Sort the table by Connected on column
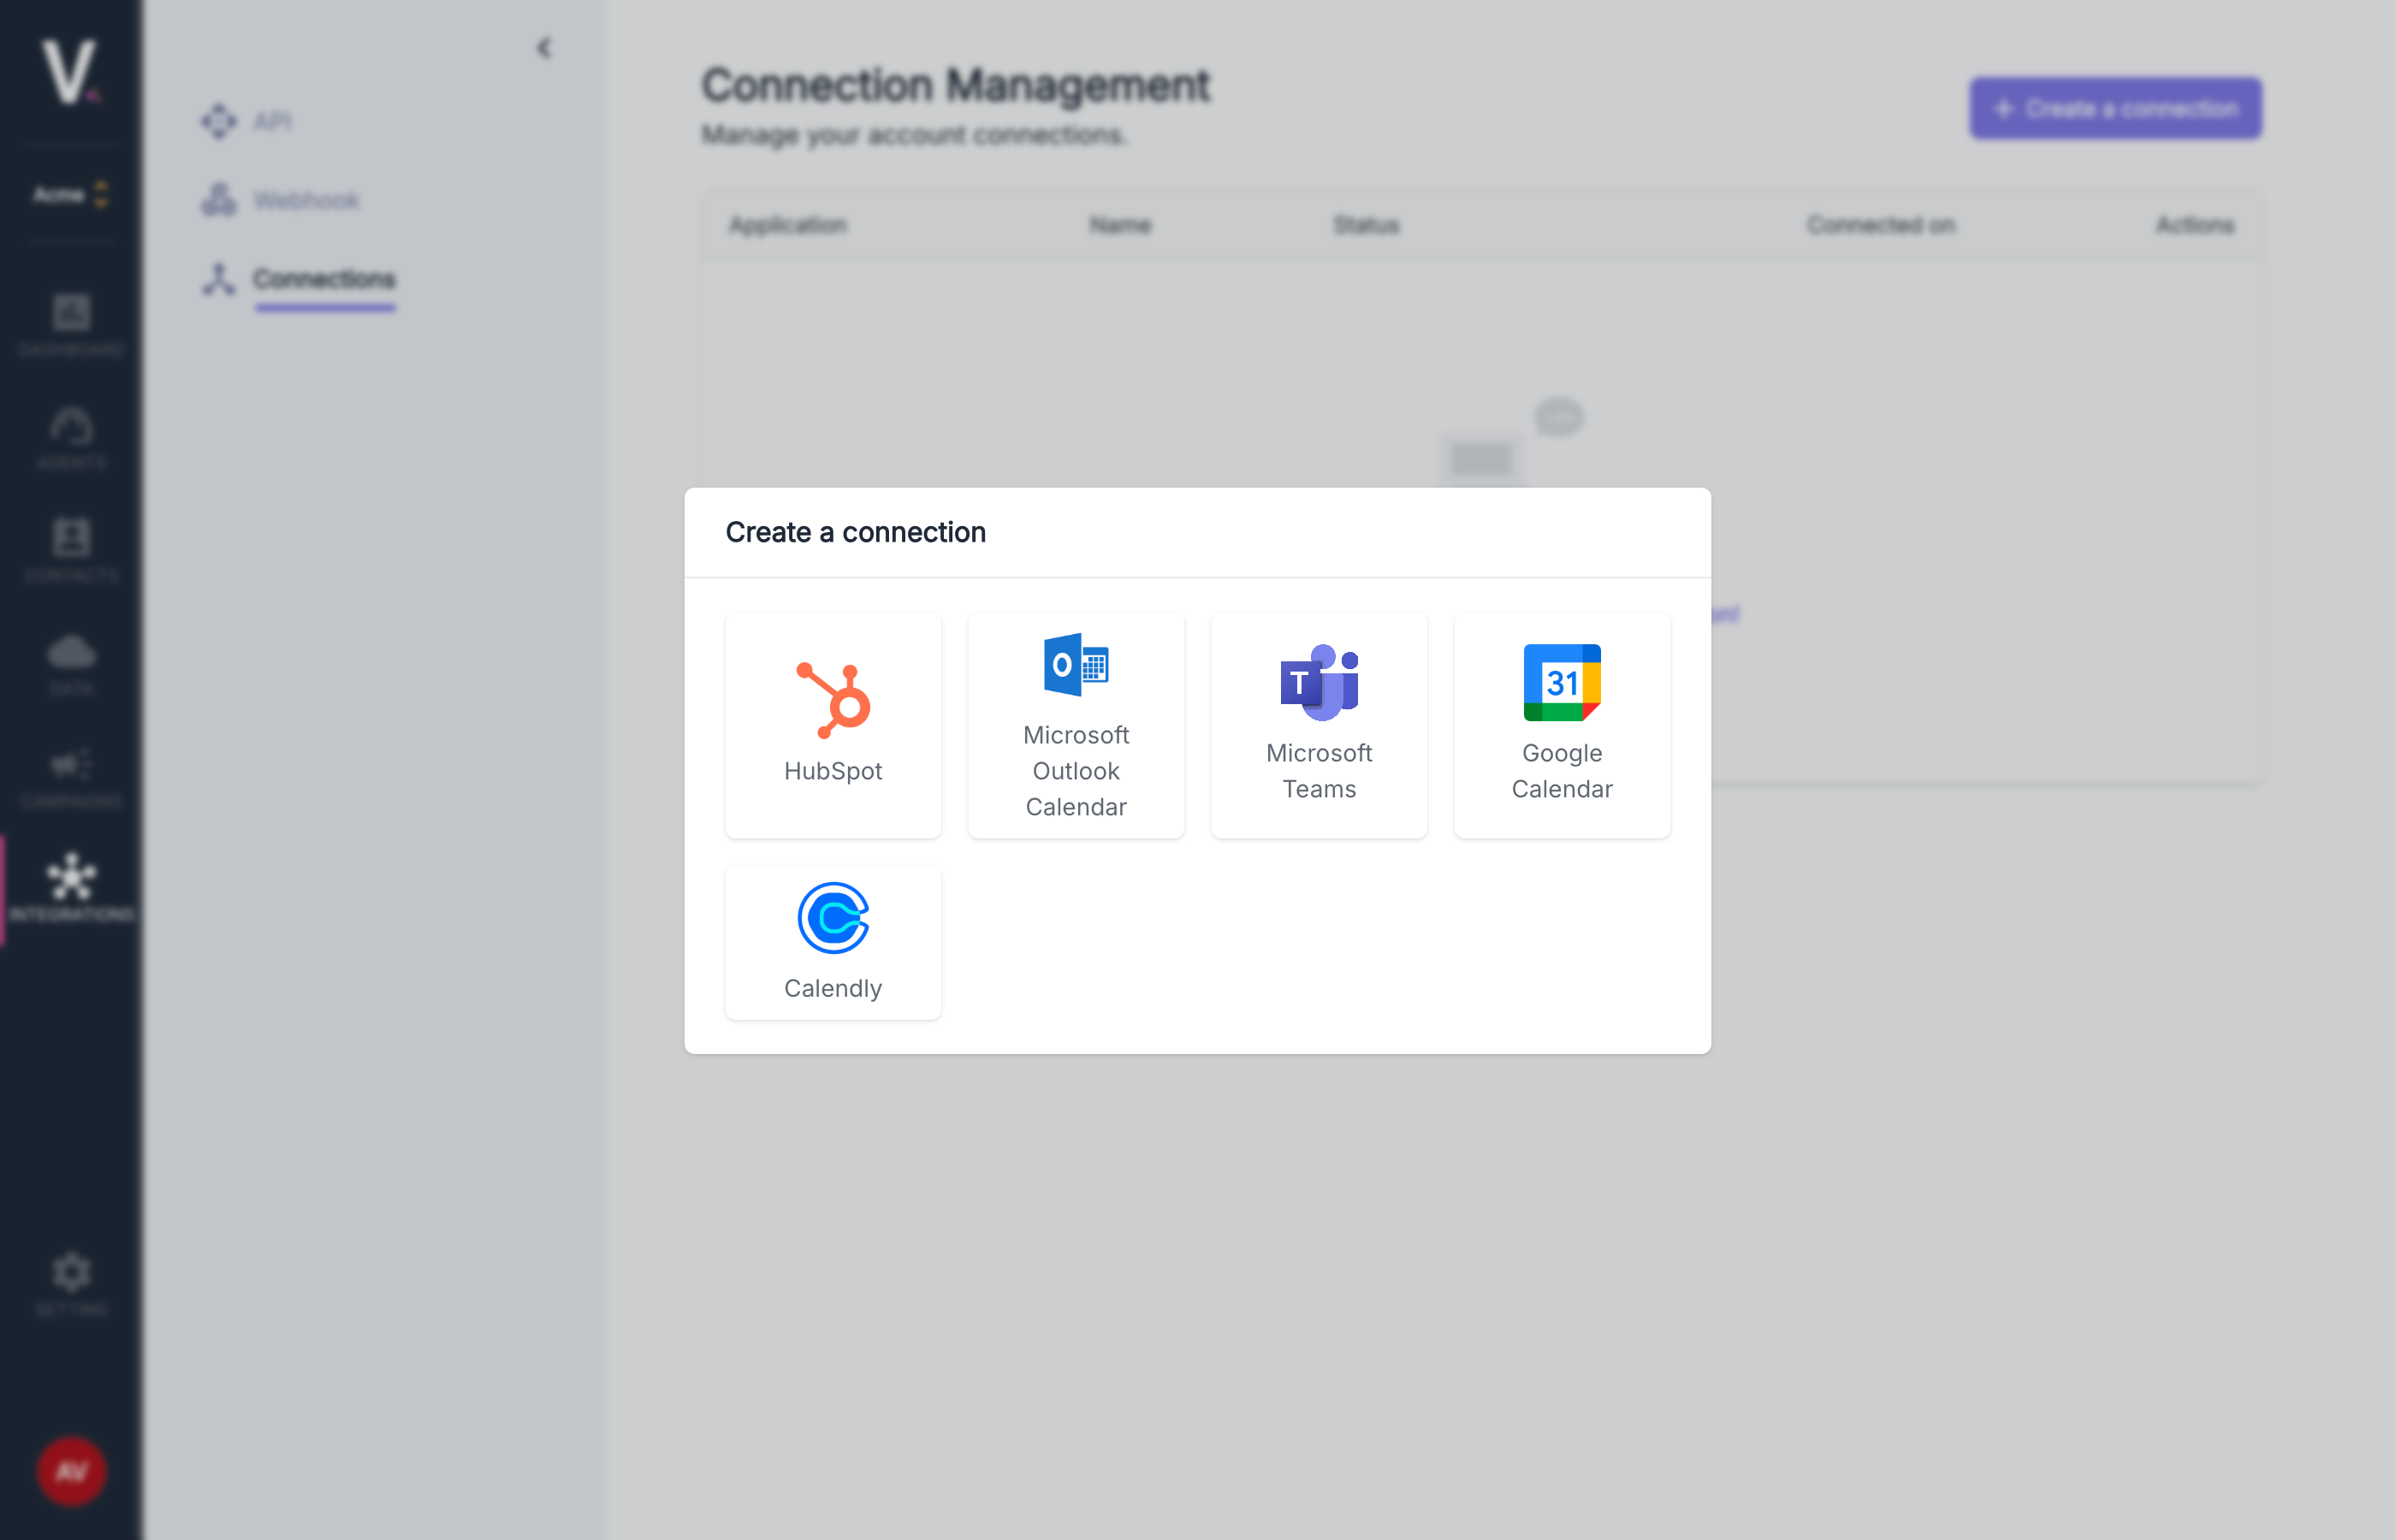2396x1540 pixels. click(x=1879, y=225)
